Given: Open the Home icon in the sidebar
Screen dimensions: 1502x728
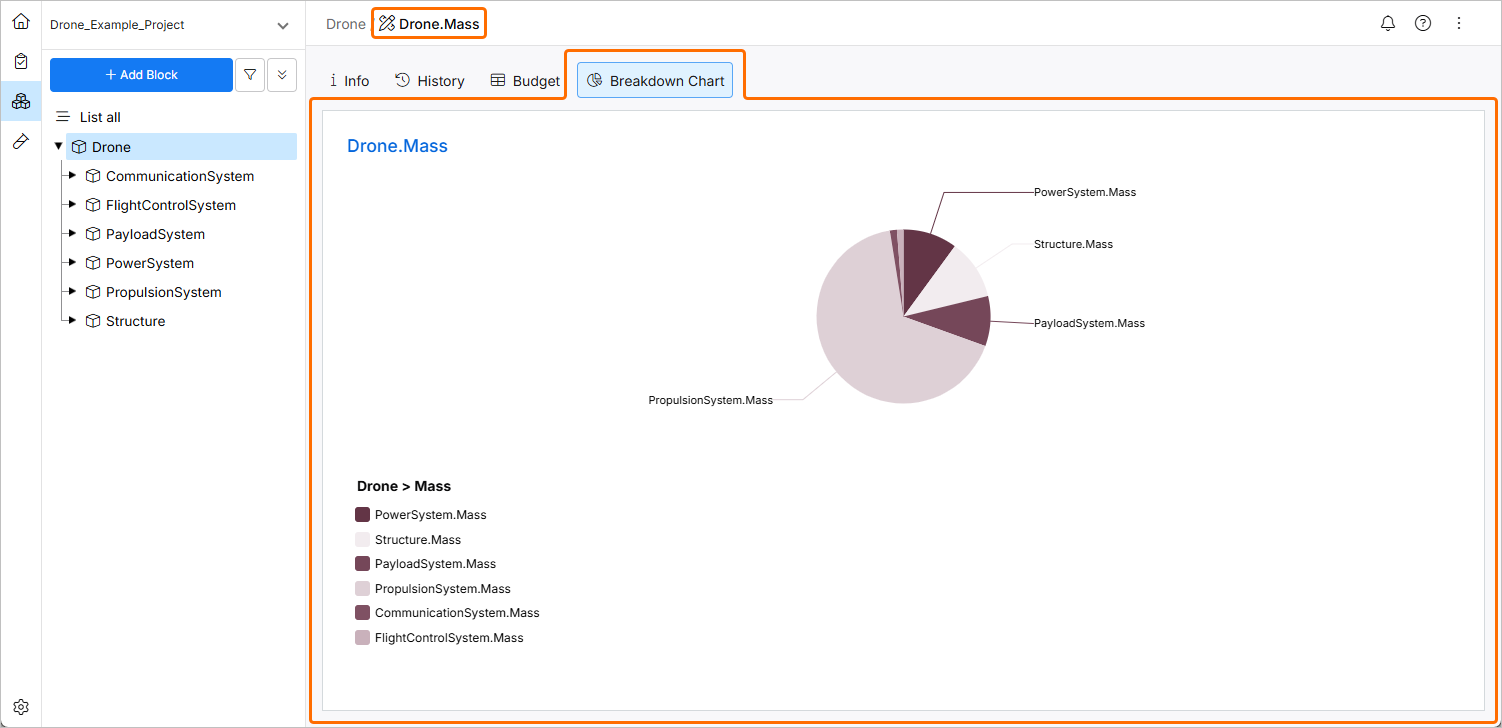Looking at the screenshot, I should tap(20, 20).
